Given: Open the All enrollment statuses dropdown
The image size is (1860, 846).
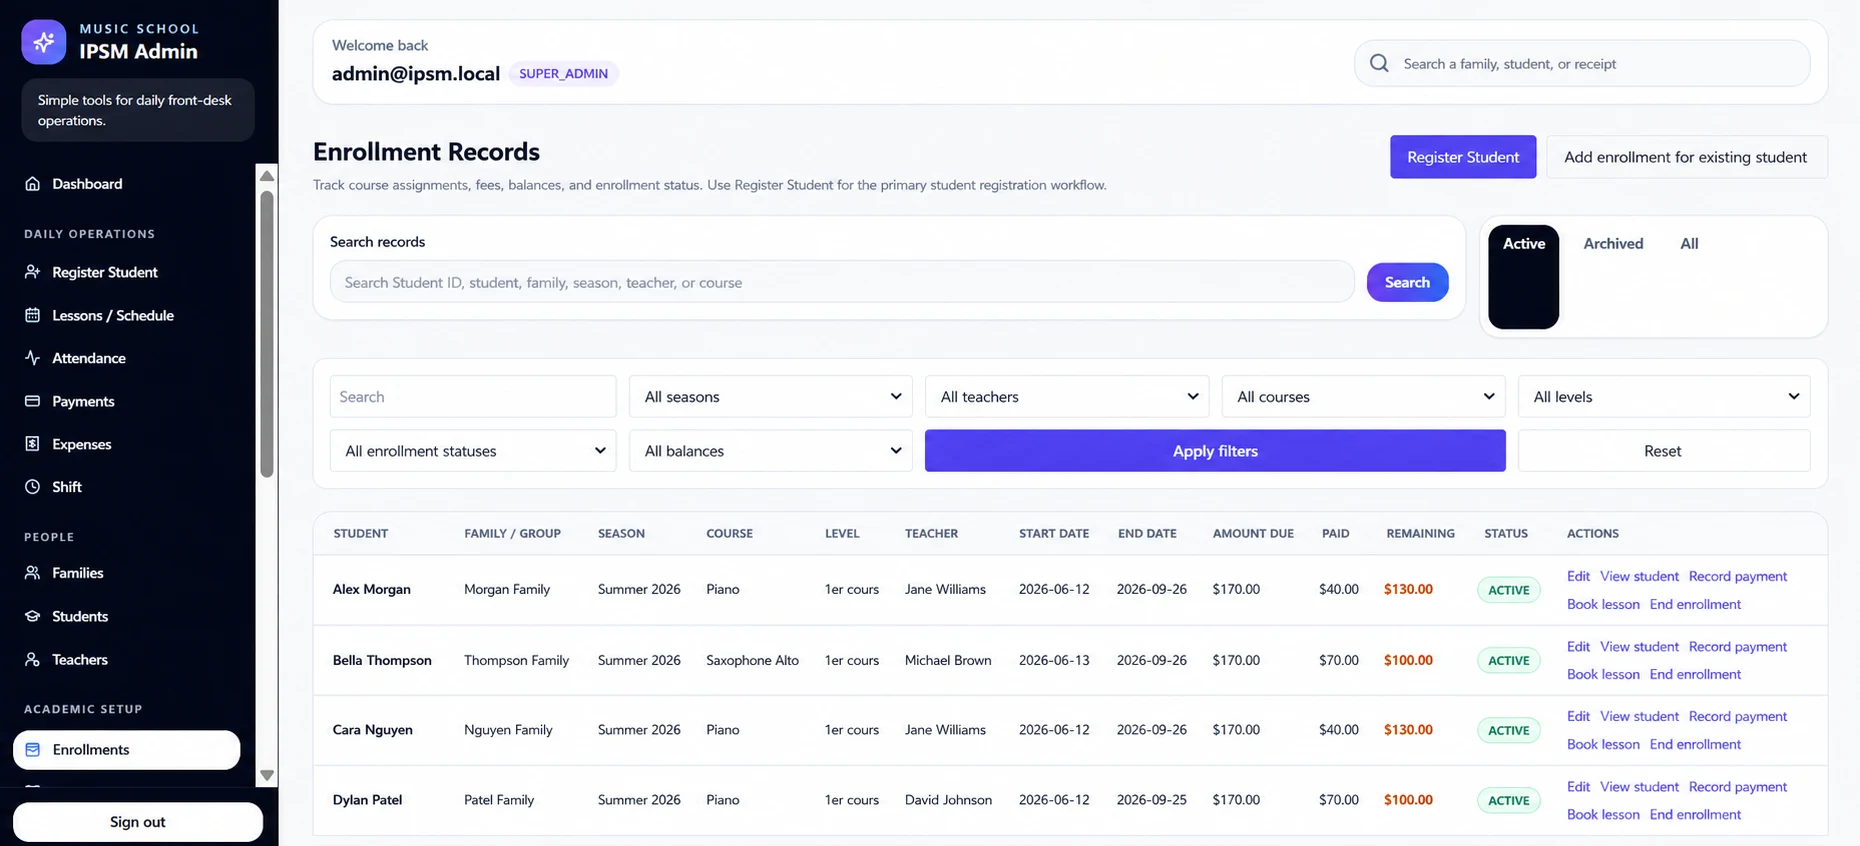Looking at the screenshot, I should pyautogui.click(x=473, y=451).
